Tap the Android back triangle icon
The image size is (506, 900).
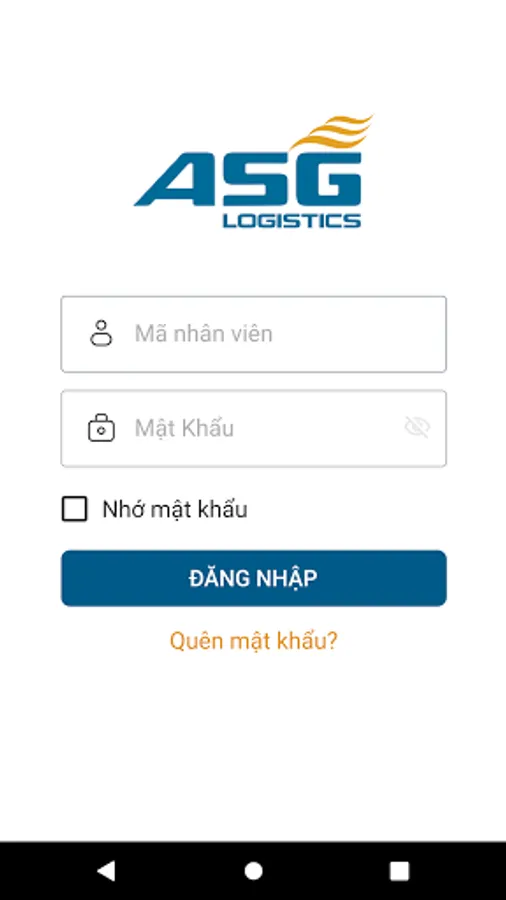(106, 871)
